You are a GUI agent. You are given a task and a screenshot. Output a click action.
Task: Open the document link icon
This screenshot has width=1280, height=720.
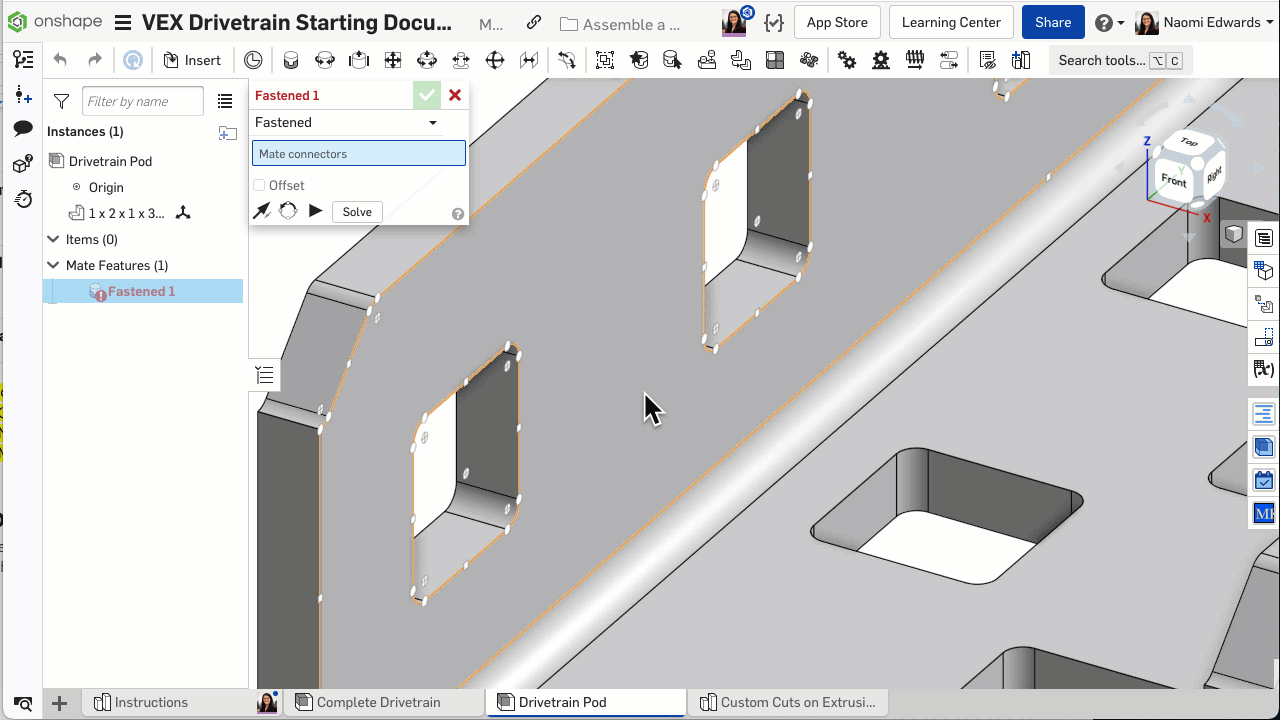click(x=534, y=23)
